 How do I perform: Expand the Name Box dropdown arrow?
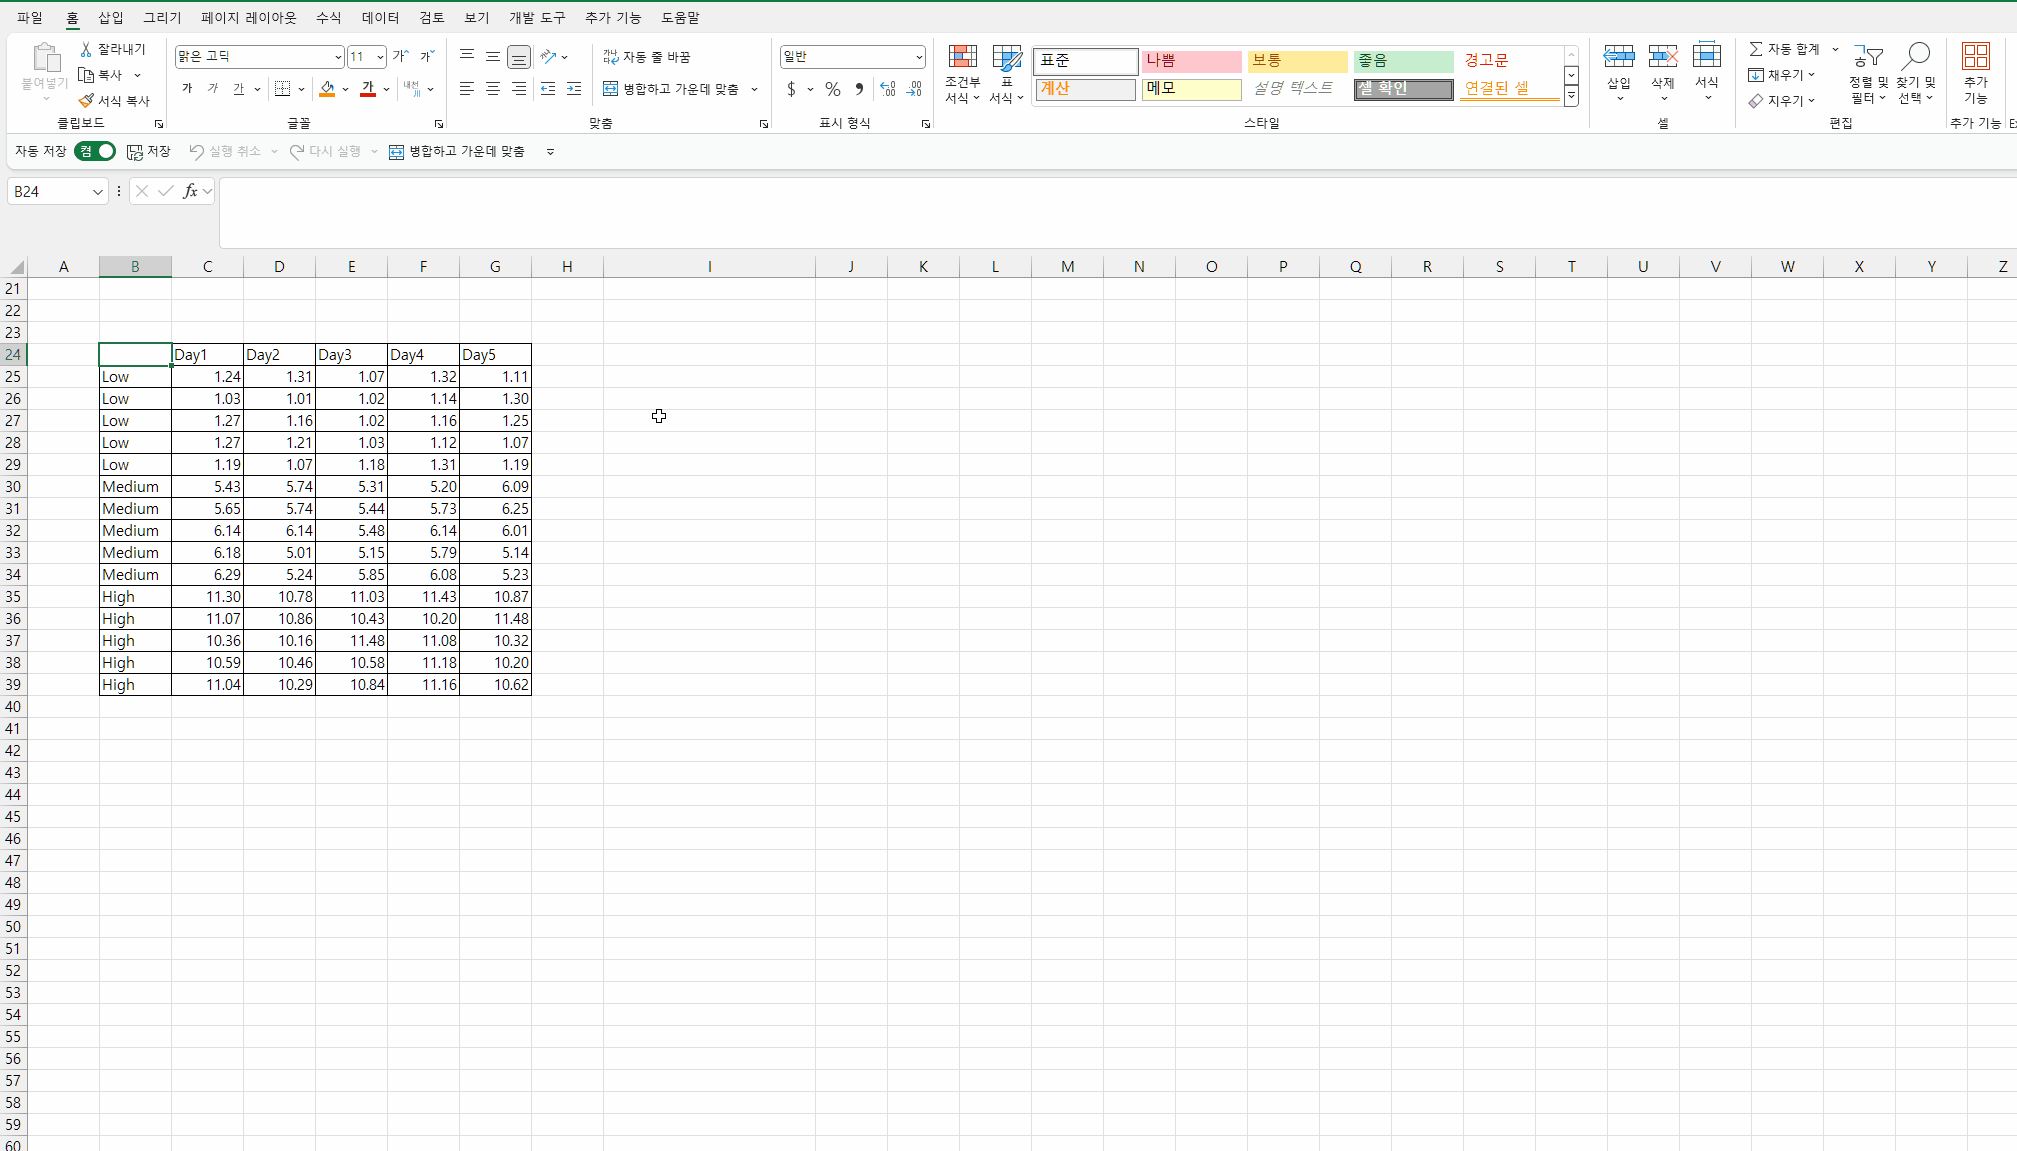(97, 192)
